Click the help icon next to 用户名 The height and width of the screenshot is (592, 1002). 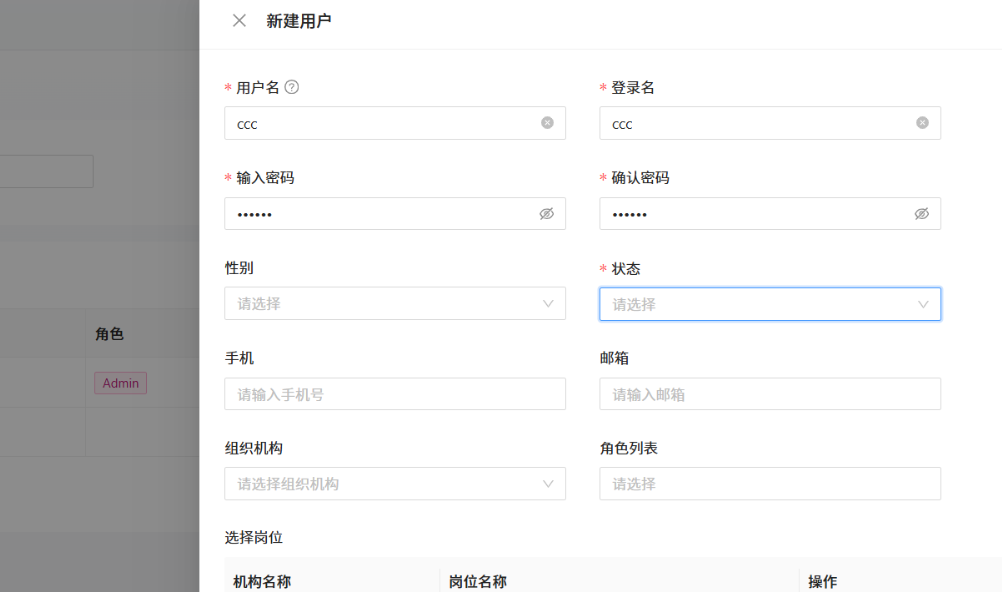(x=291, y=87)
